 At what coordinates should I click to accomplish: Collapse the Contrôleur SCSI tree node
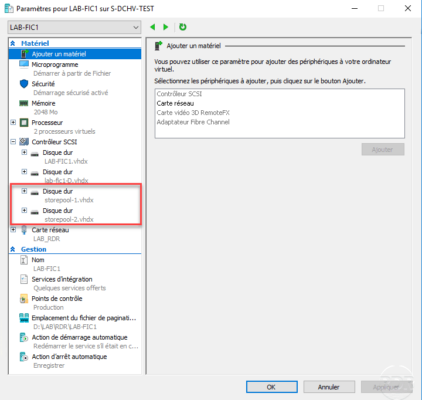click(x=13, y=142)
